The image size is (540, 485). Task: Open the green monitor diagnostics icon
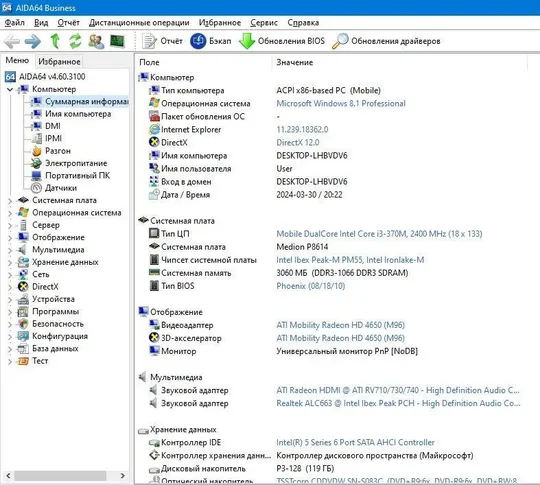[117, 41]
